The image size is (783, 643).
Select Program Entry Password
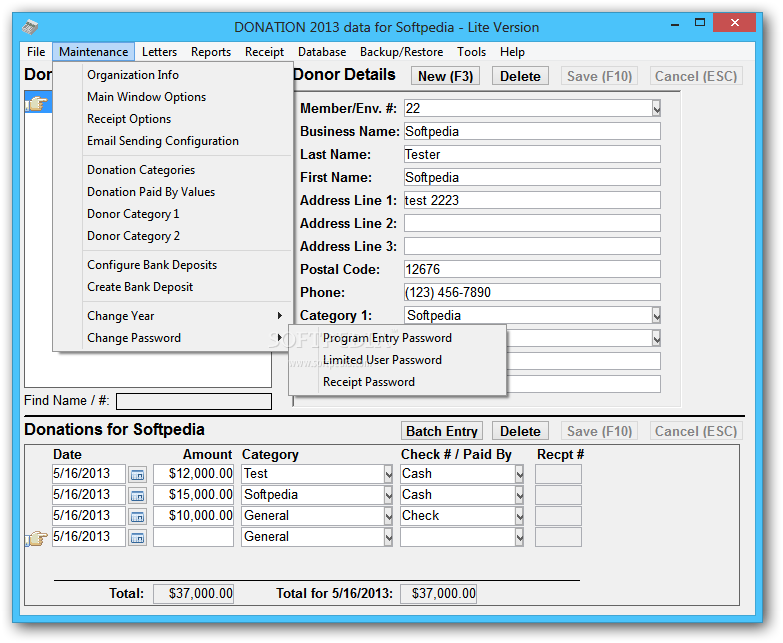pos(397,338)
